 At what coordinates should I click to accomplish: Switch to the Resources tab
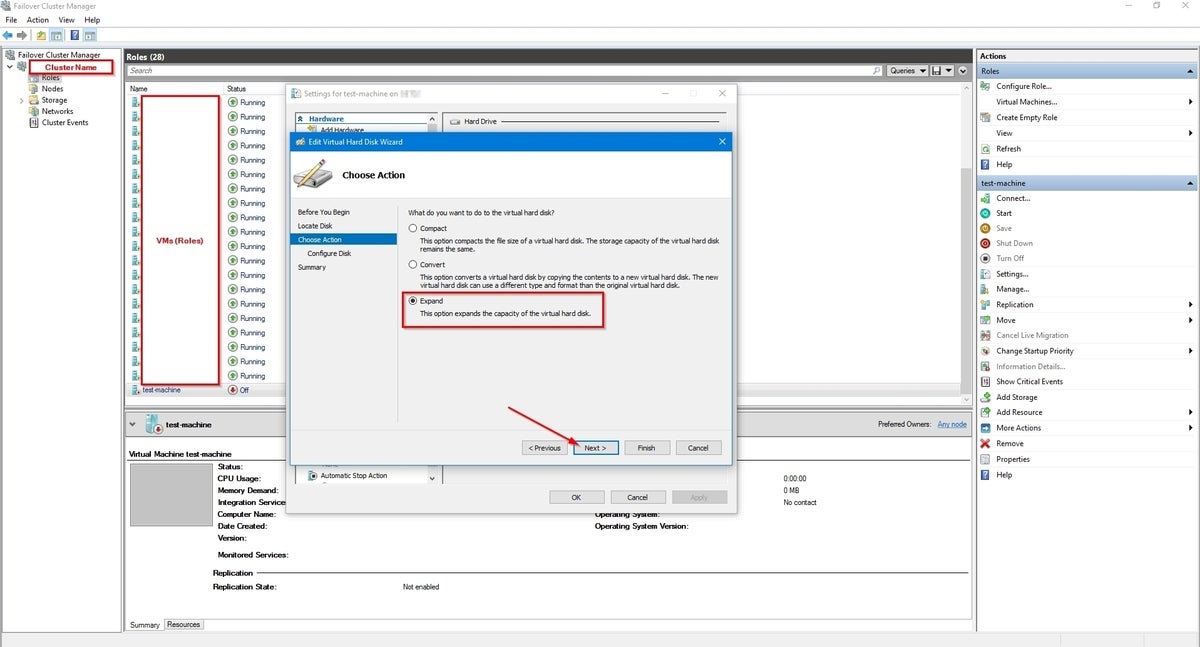[x=184, y=624]
